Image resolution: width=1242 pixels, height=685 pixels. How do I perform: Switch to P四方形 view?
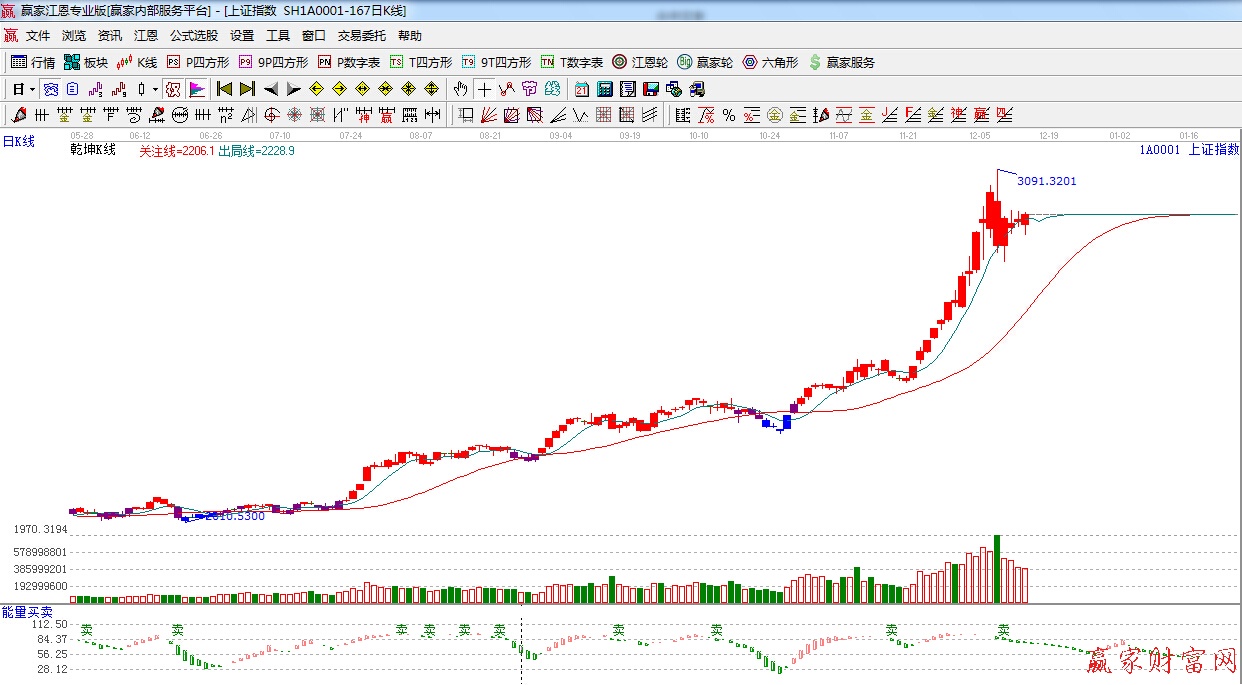198,62
